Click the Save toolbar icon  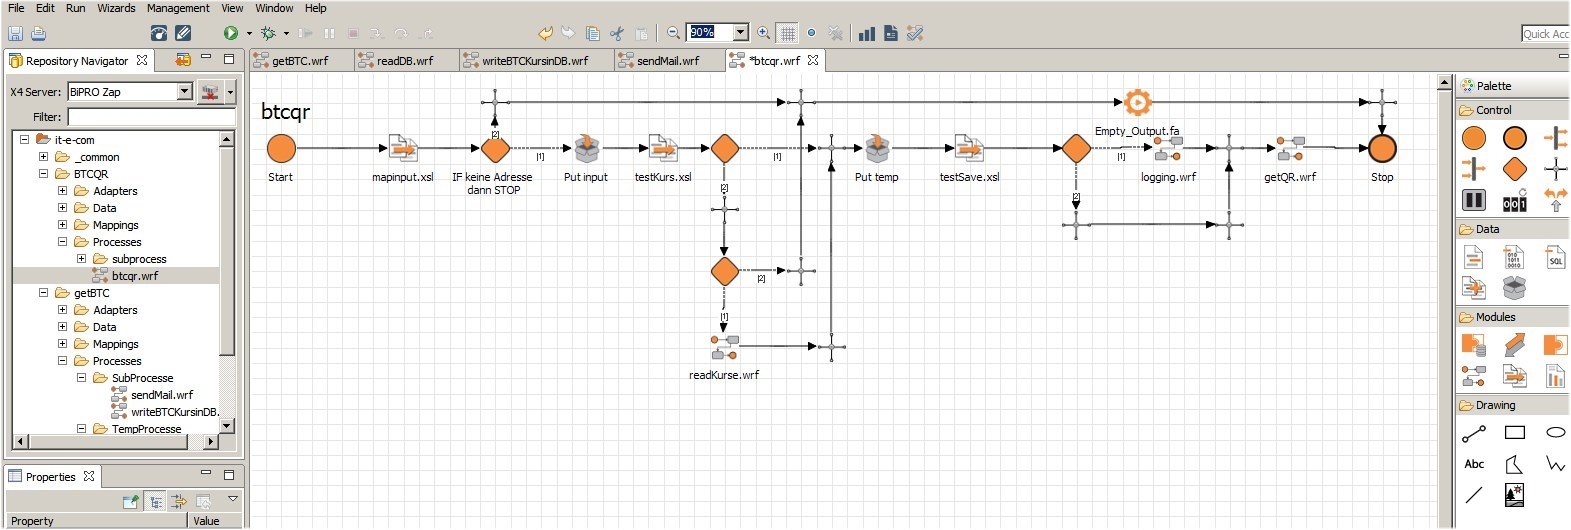pyautogui.click(x=15, y=33)
